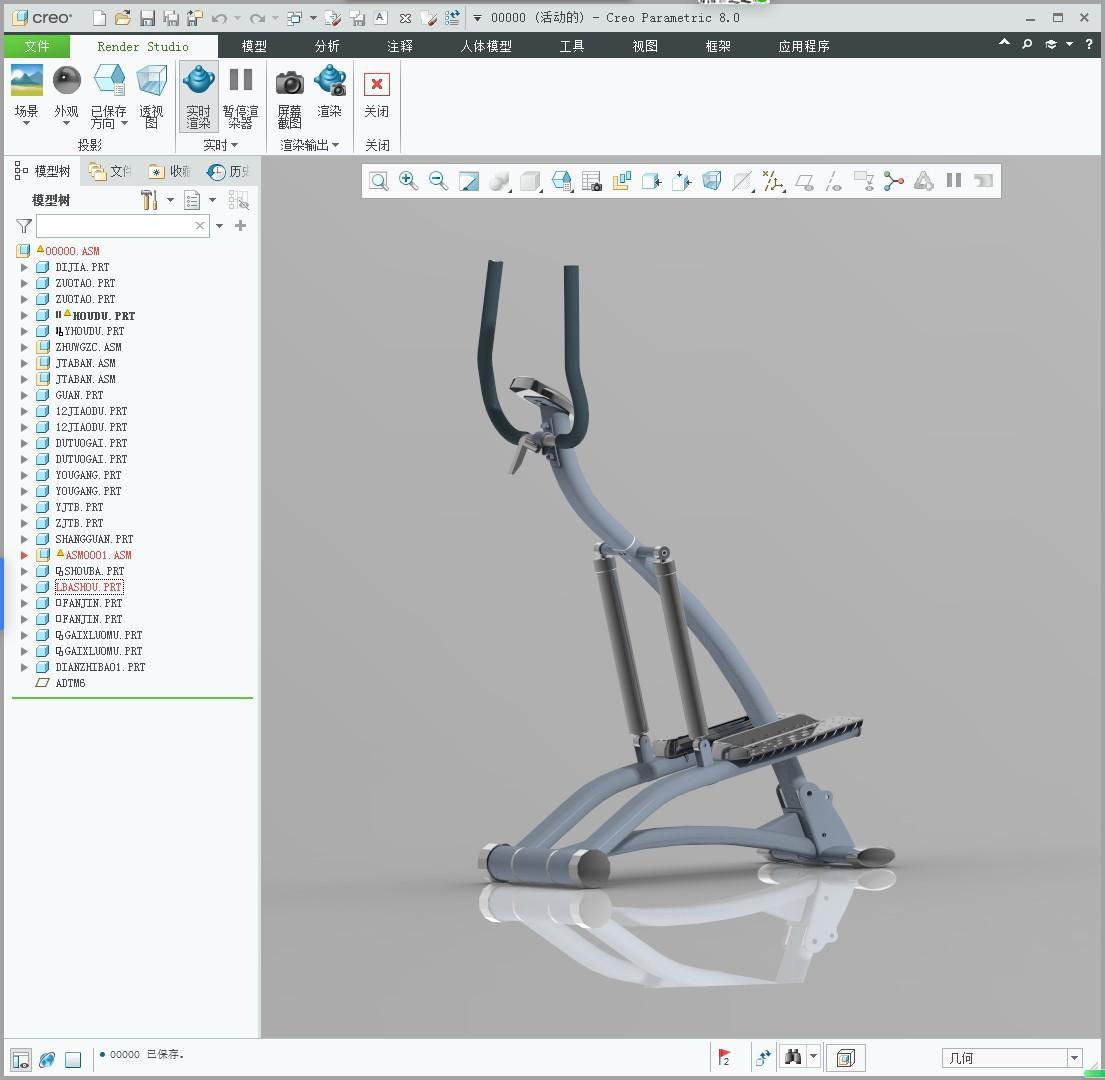Open the 文件 file menu
The image size is (1105, 1080).
(x=37, y=46)
